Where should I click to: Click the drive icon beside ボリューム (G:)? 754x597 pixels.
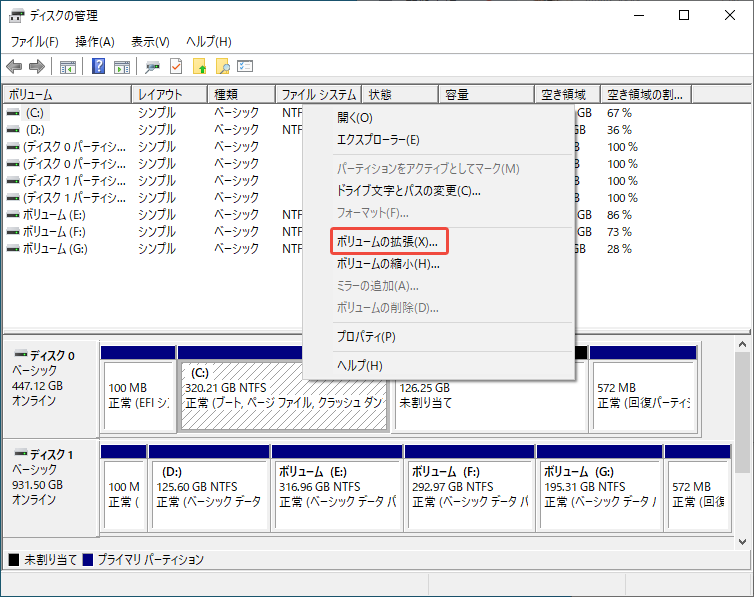tap(13, 249)
